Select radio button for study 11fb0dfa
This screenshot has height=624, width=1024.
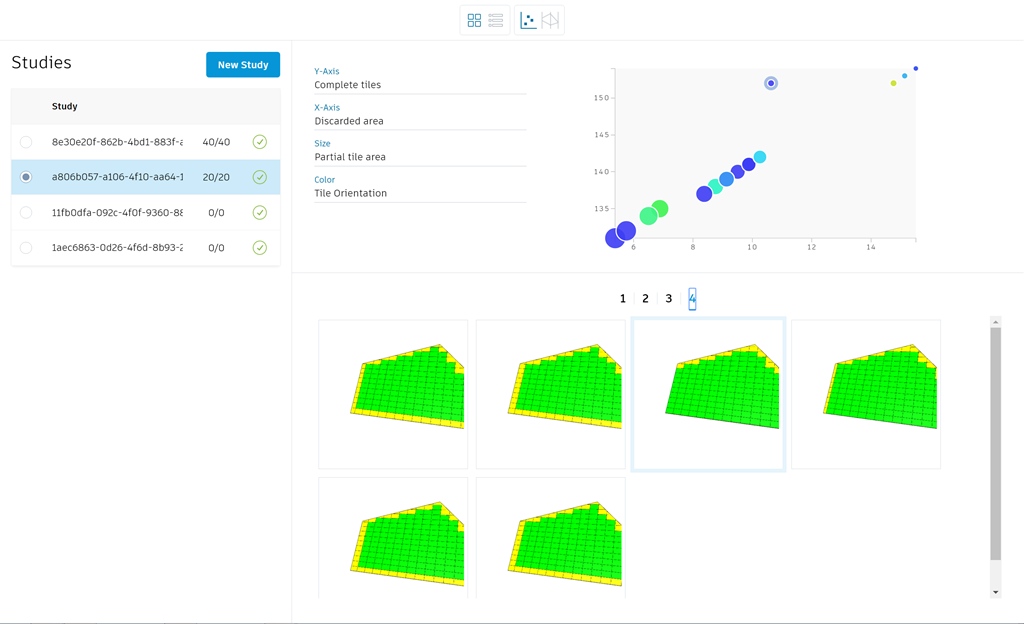(26, 212)
